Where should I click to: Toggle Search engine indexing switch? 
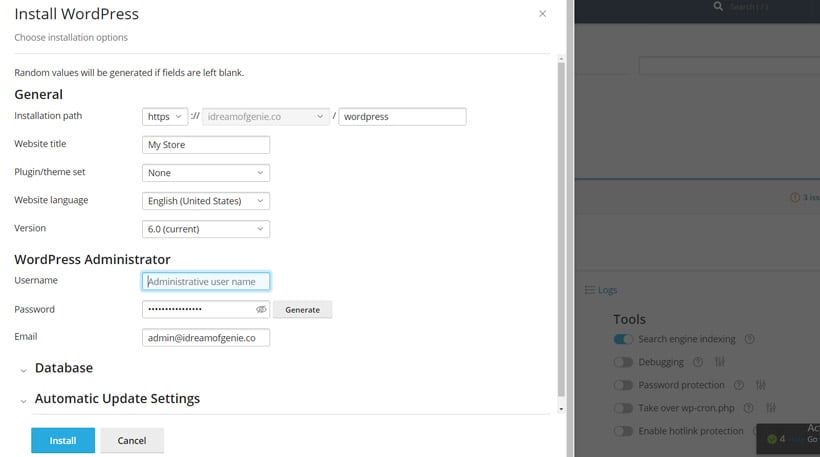click(623, 339)
